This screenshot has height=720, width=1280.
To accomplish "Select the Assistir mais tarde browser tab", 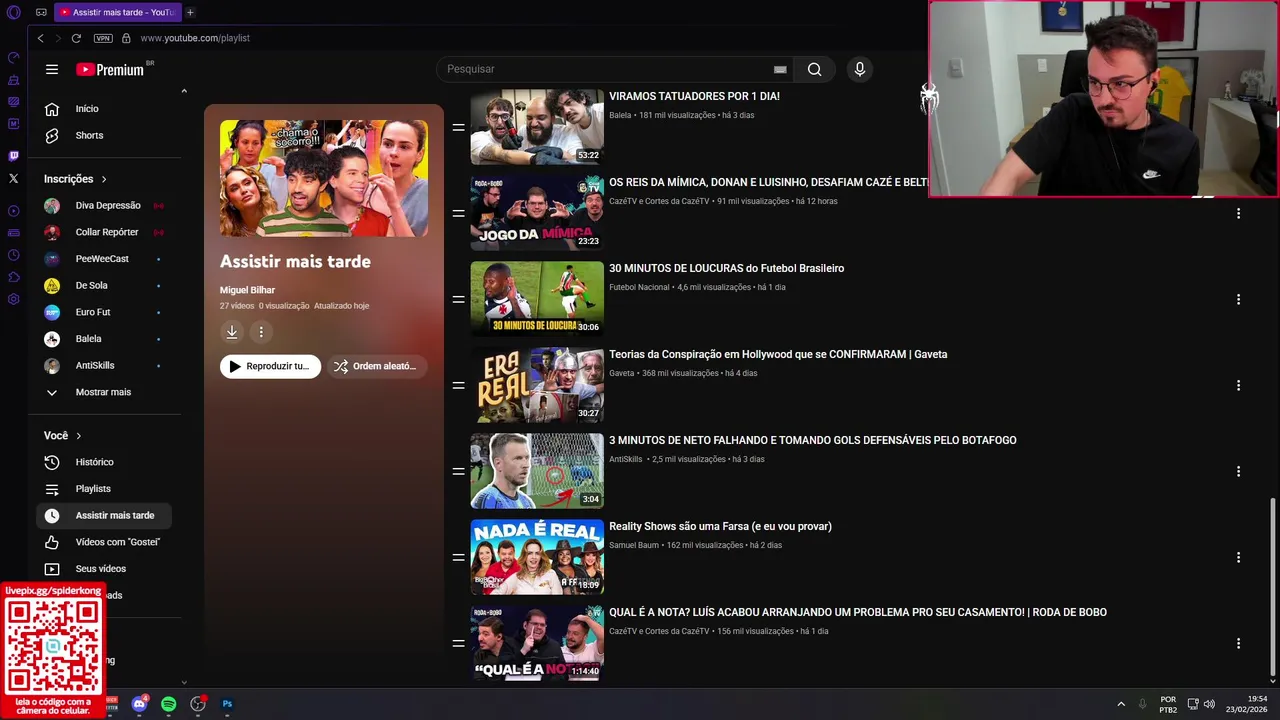I will [x=117, y=12].
